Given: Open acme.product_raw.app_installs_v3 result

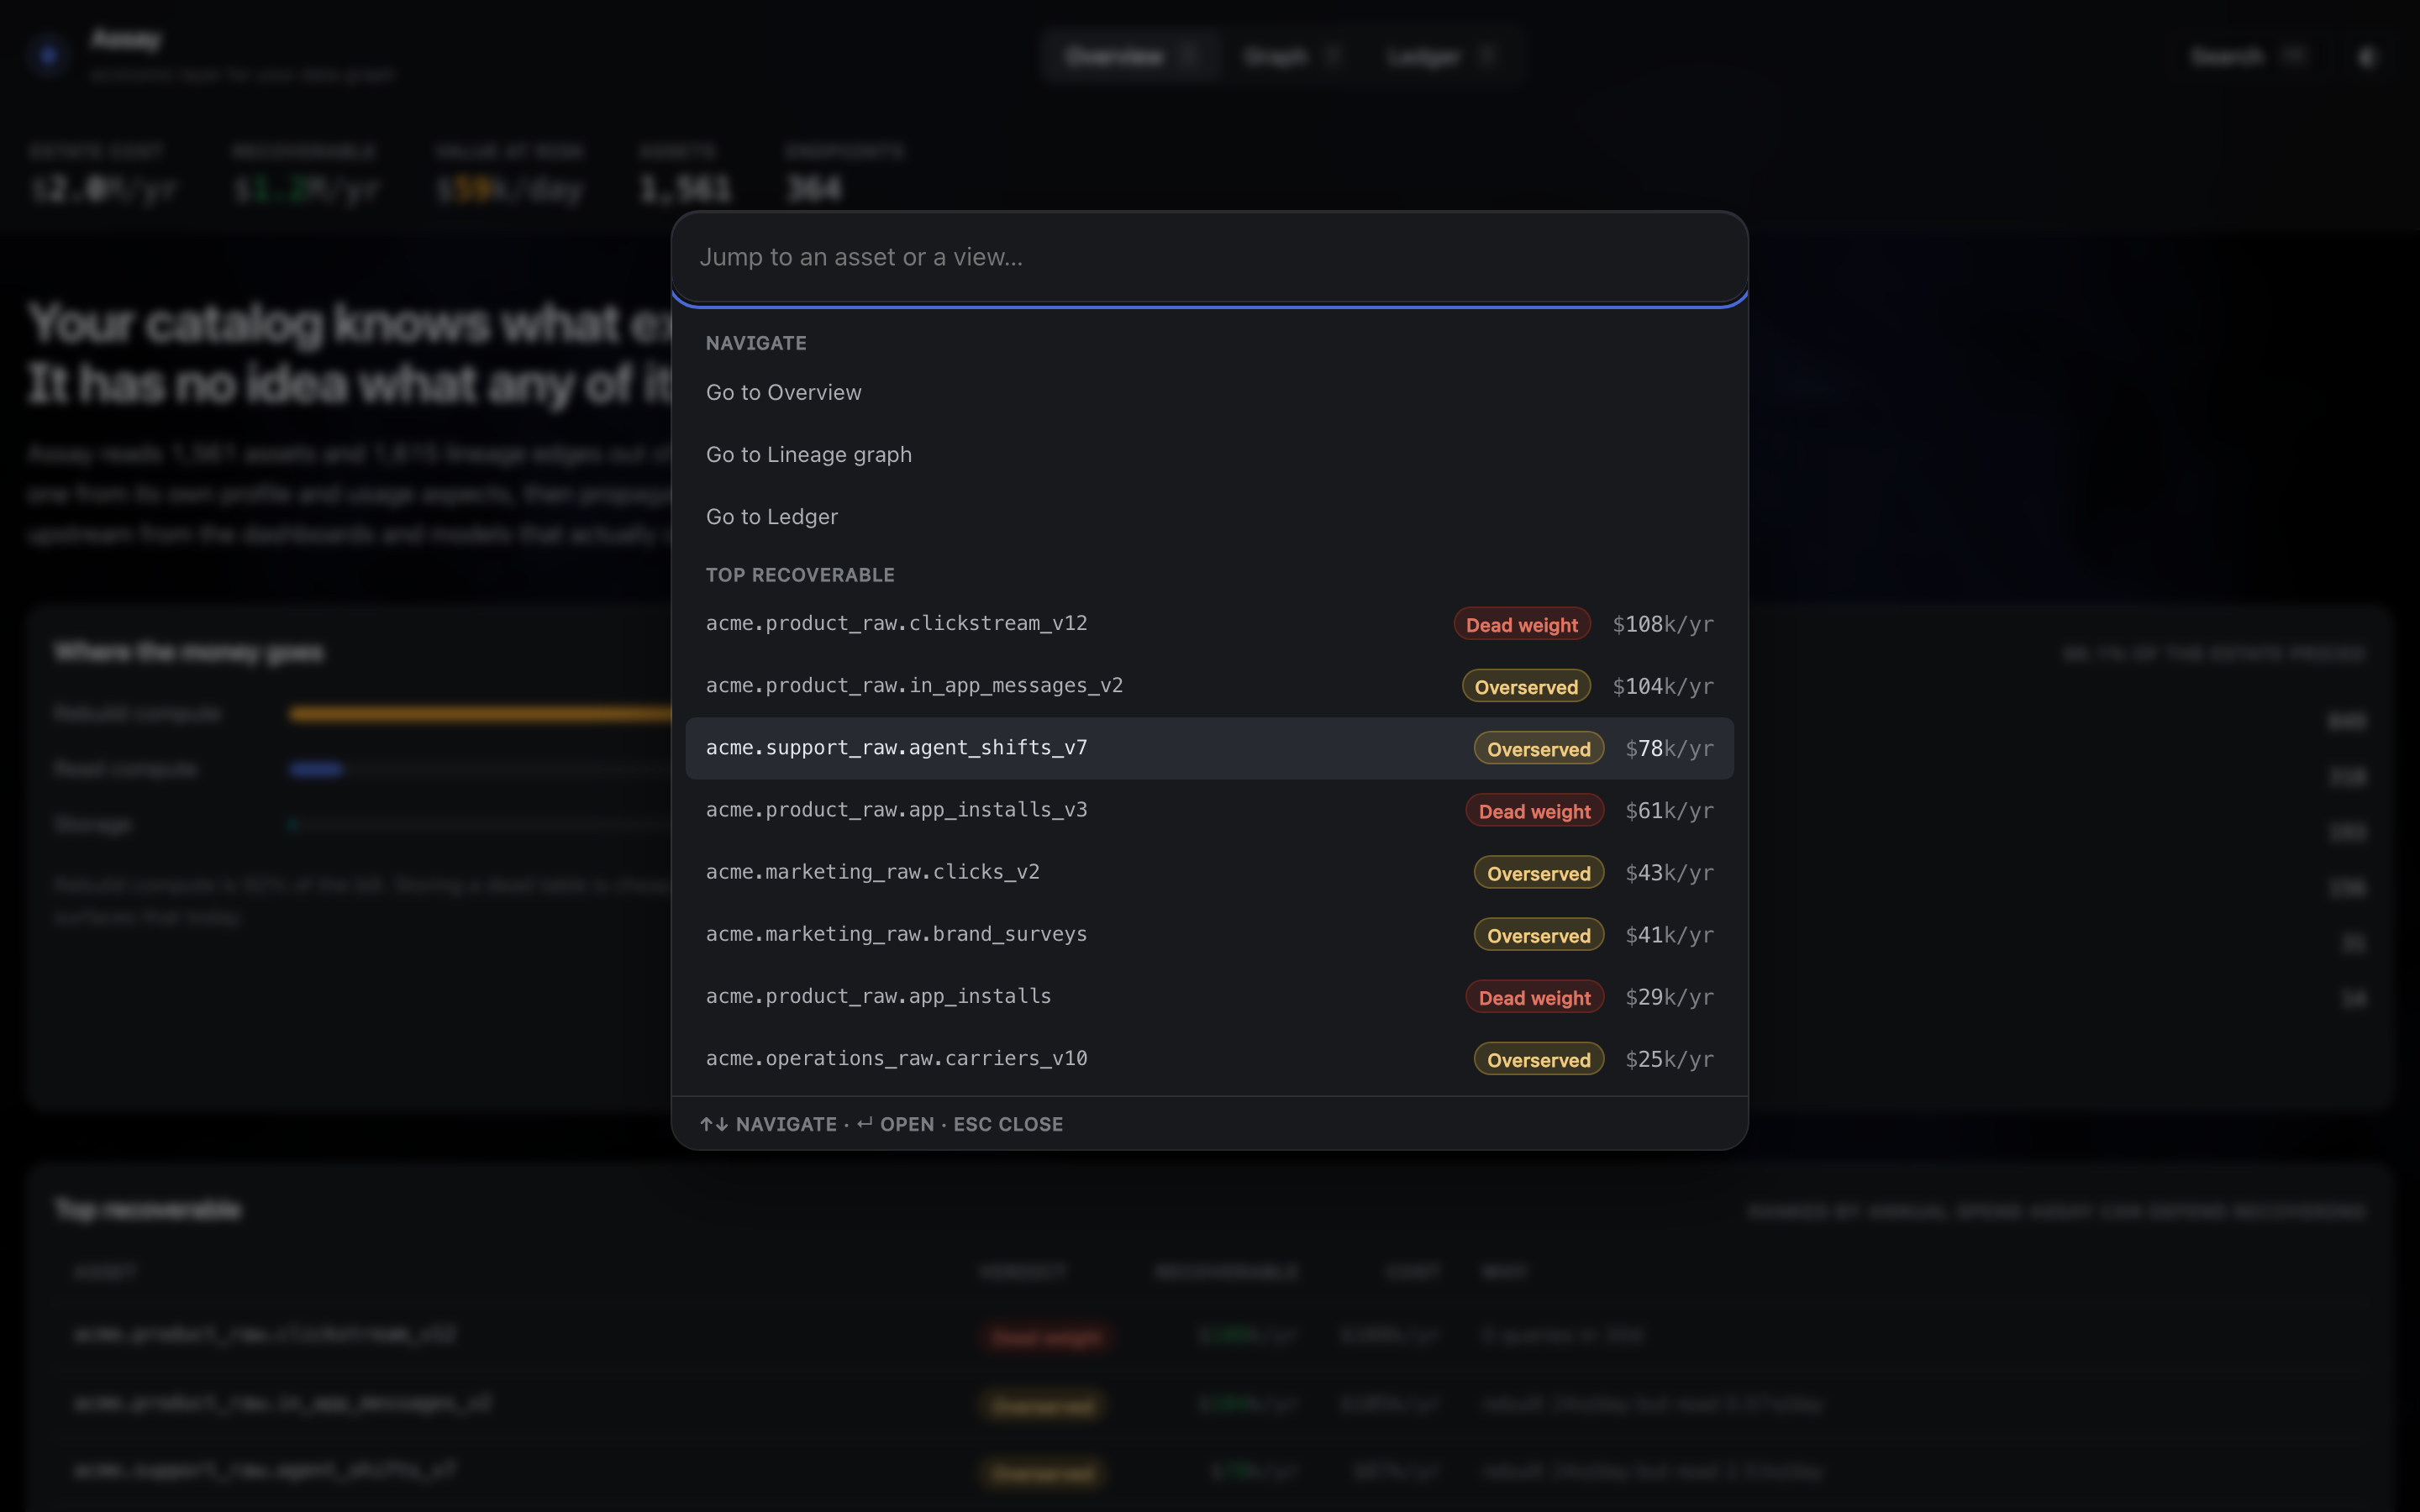Looking at the screenshot, I should (1209, 810).
